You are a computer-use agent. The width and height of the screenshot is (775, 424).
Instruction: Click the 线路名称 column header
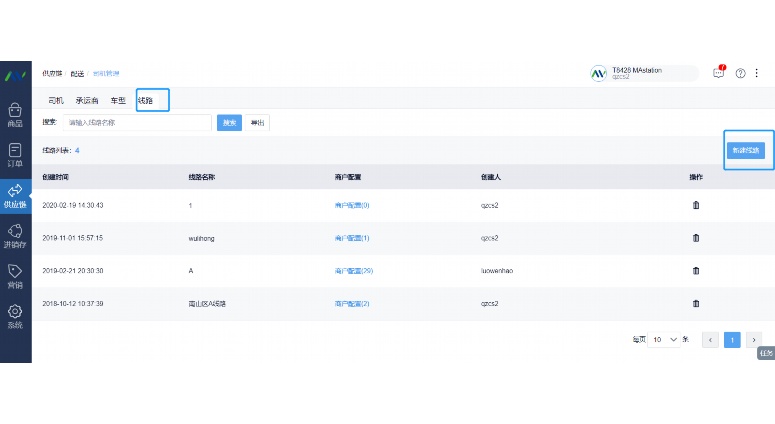[202, 177]
